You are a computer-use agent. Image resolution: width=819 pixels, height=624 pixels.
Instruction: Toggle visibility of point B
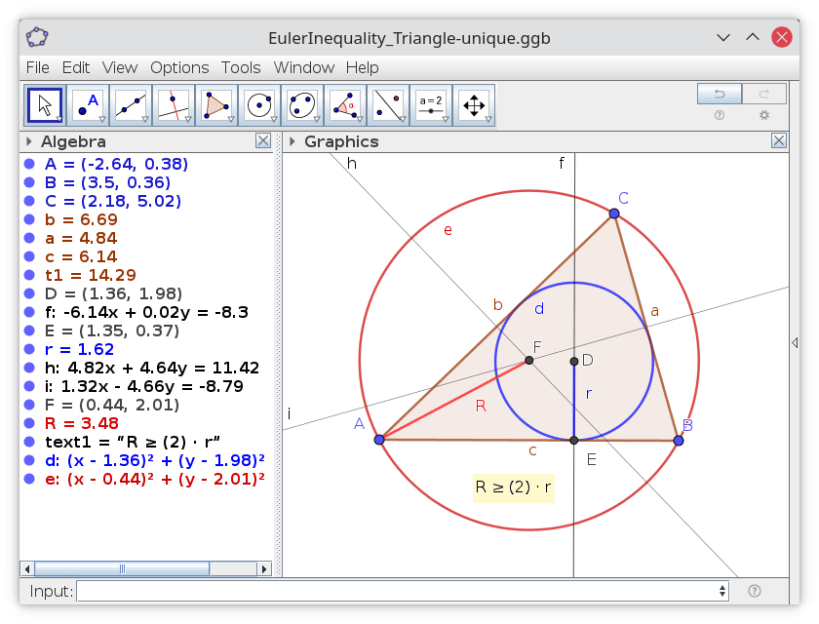[29, 182]
